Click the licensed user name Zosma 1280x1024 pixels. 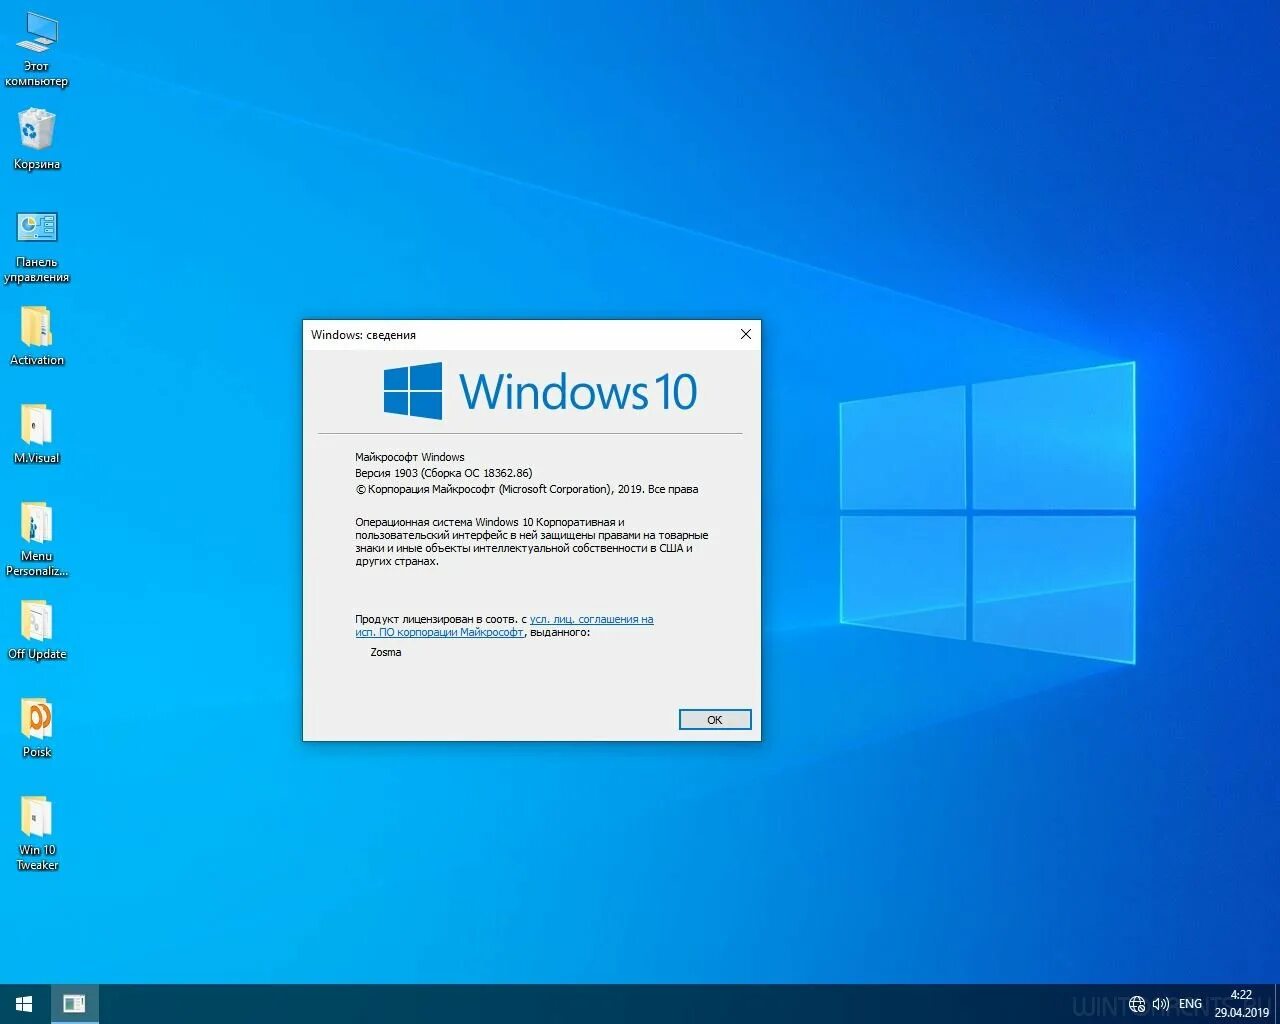(x=386, y=652)
